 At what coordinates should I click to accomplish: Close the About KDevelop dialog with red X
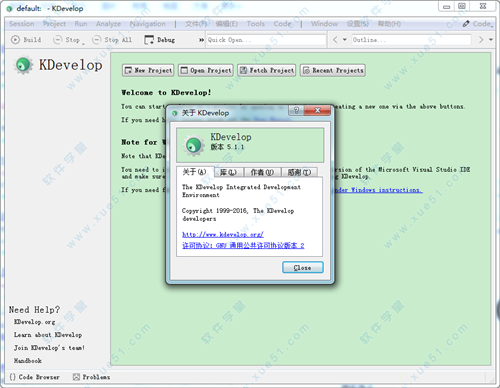tap(317, 110)
